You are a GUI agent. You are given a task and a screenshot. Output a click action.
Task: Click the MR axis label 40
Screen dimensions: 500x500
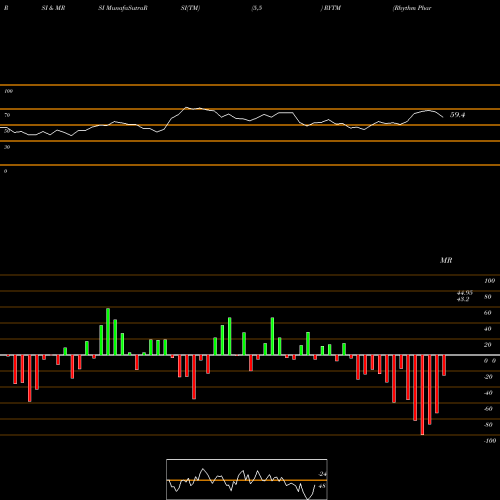[x=488, y=329]
